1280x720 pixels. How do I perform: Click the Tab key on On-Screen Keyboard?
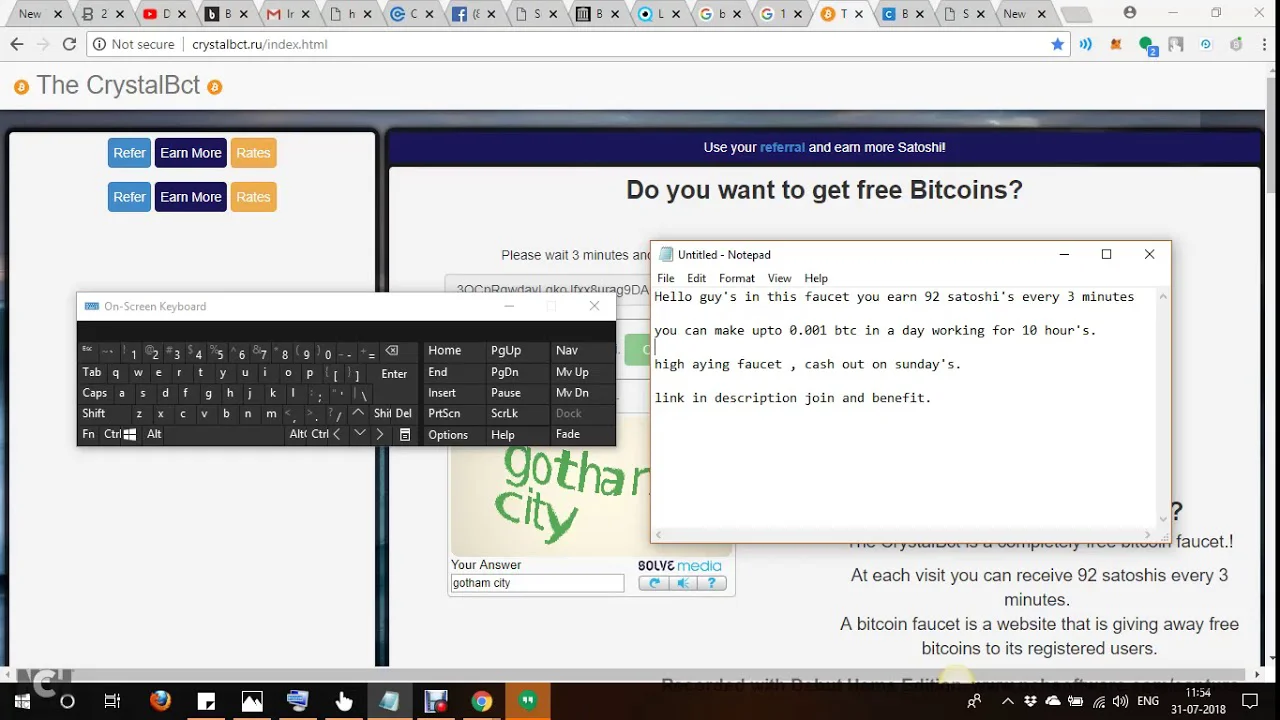[x=92, y=372]
